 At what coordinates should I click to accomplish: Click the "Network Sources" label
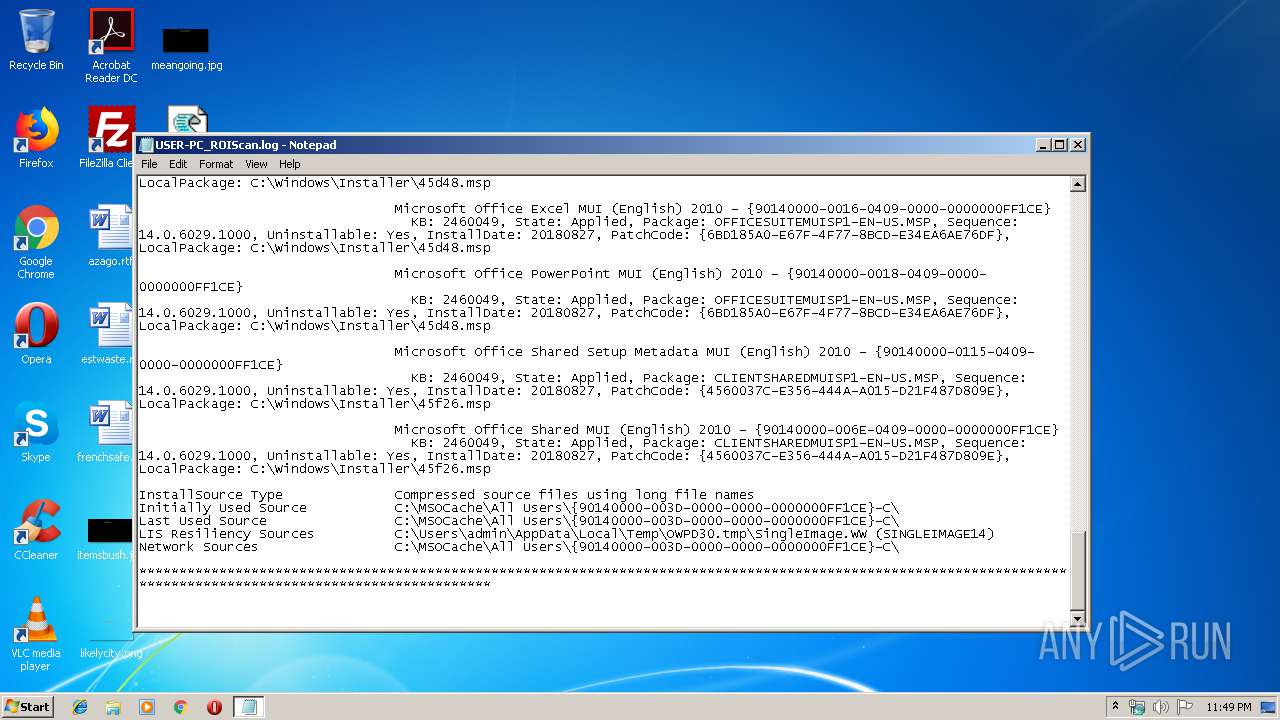click(199, 547)
